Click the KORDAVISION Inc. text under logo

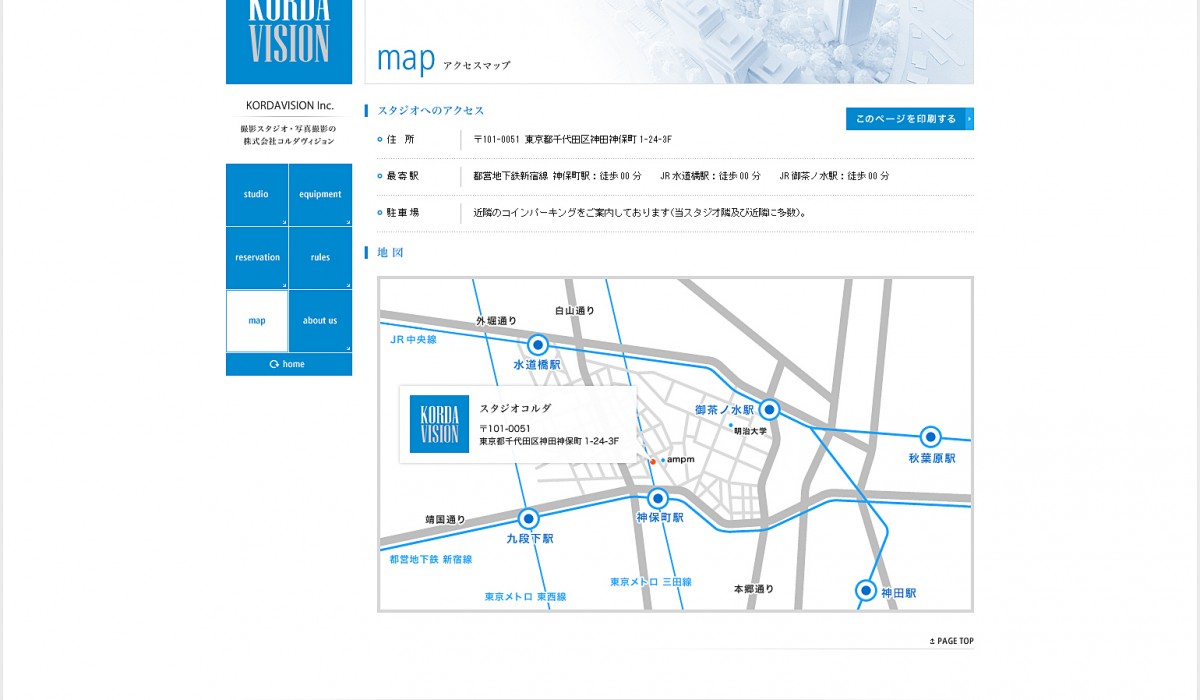click(x=289, y=106)
